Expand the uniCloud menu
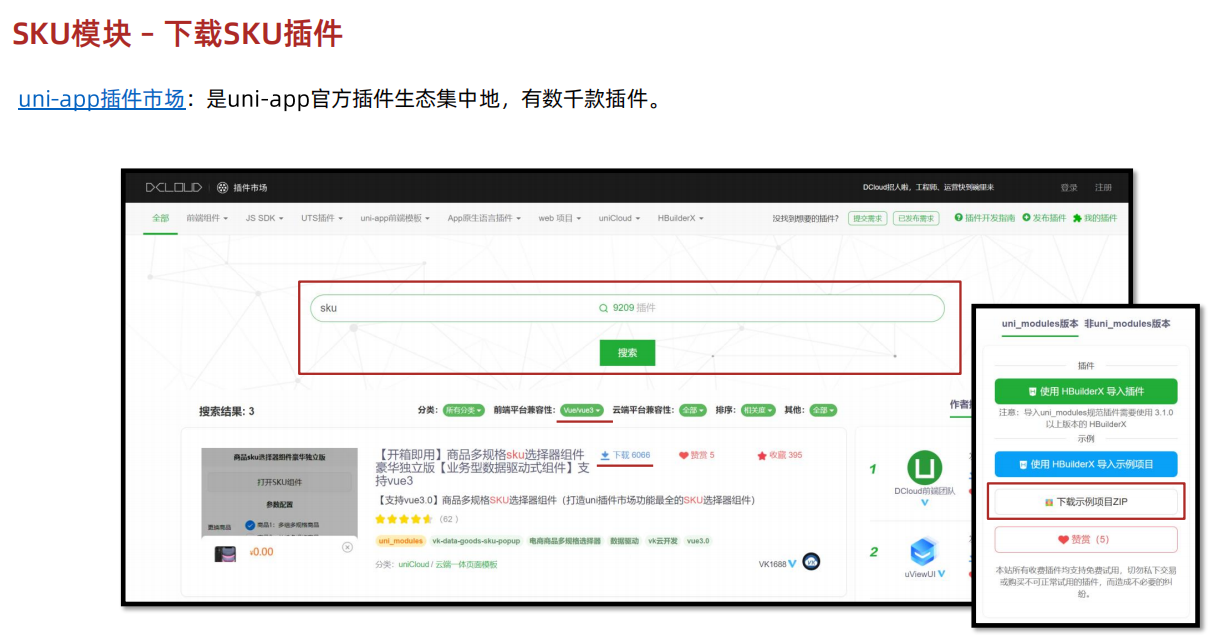Image resolution: width=1227 pixels, height=643 pixels. pyautogui.click(x=620, y=218)
